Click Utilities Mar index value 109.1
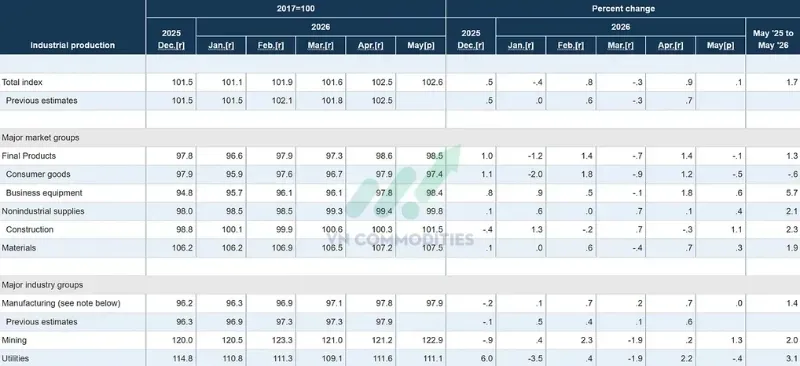 (333, 358)
